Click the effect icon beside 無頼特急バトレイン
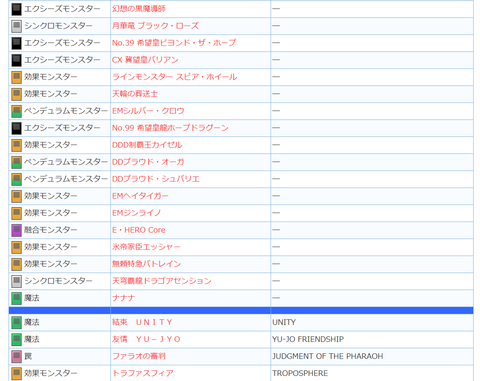The image size is (480, 381). click(16, 264)
